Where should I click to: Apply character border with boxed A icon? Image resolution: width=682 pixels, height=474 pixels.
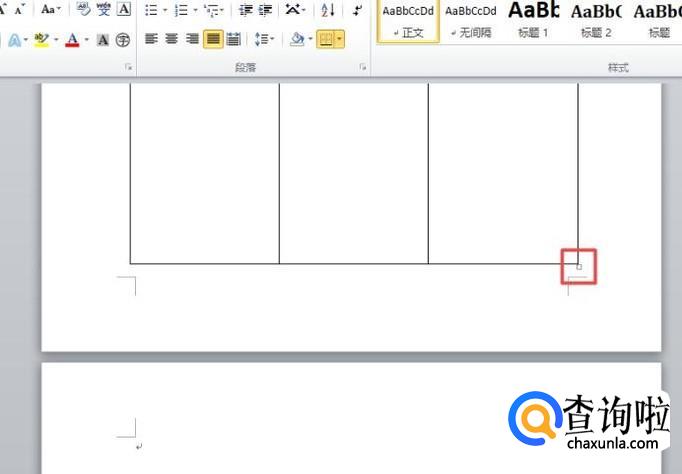(124, 9)
